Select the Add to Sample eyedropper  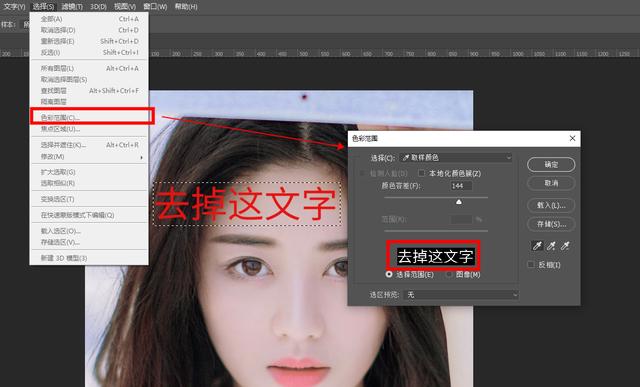click(551, 246)
